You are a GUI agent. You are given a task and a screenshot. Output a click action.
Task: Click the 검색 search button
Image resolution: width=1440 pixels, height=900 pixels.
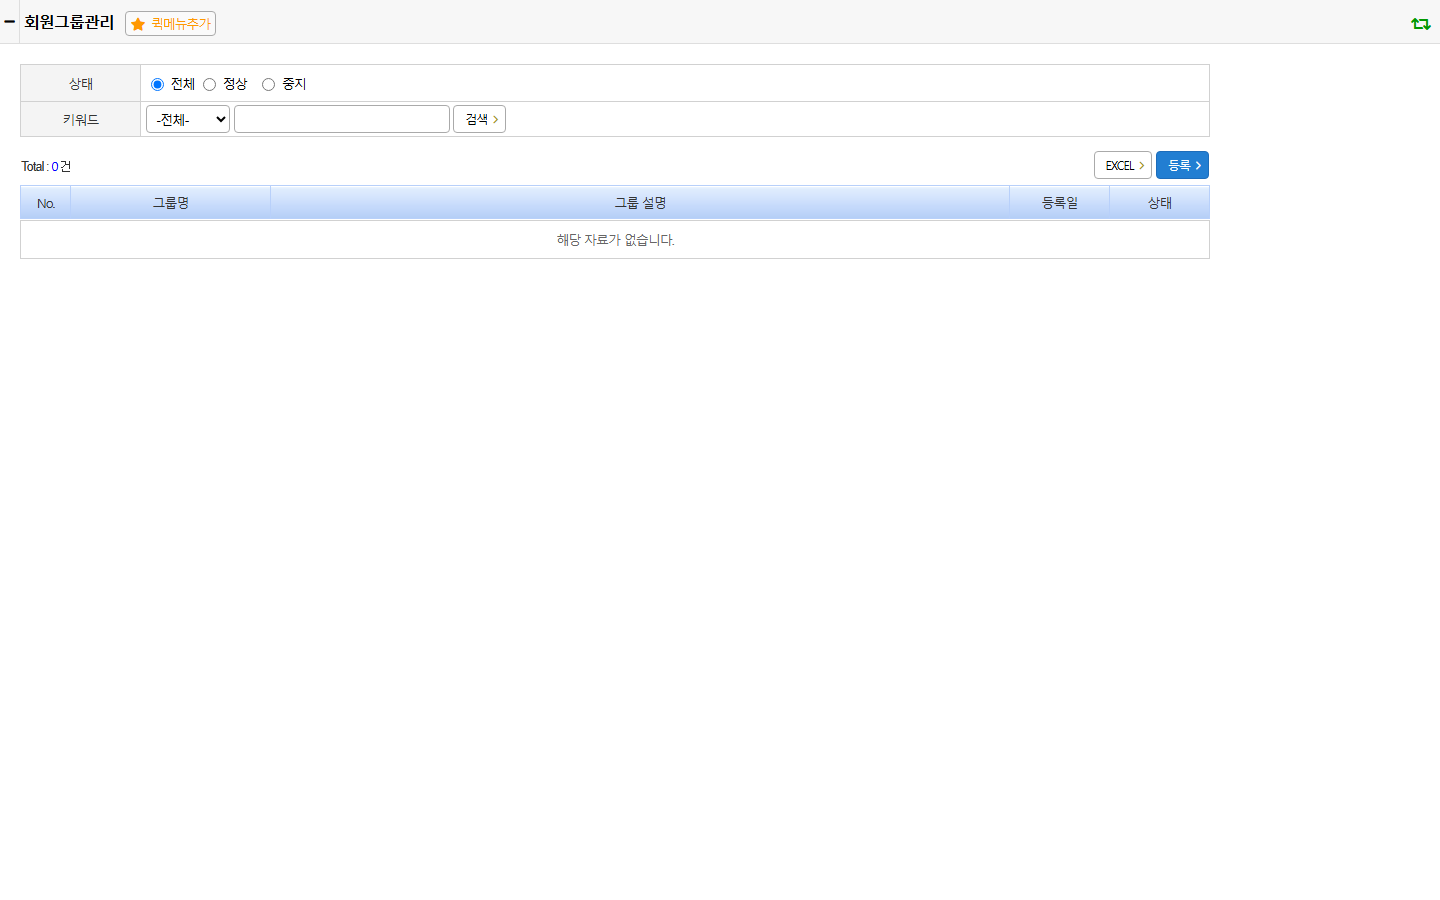(479, 119)
